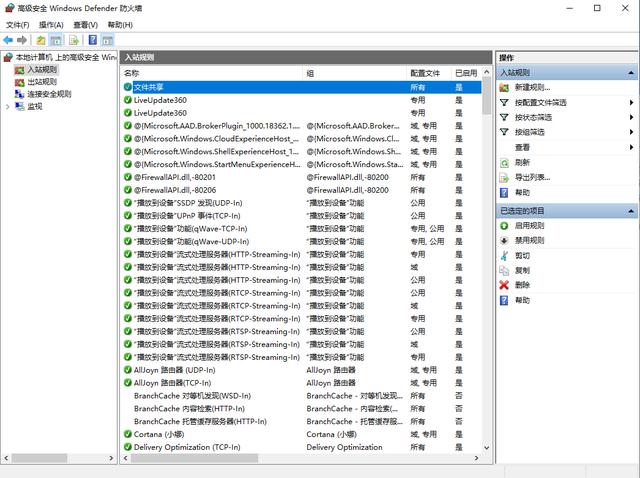Viewport: 640px width, 478px height.
Task: Sort by the 名称 column header
Action: 212,73
